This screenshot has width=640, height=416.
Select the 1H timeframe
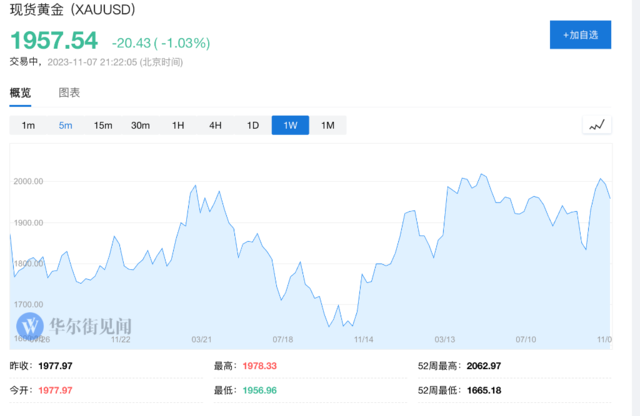(178, 125)
